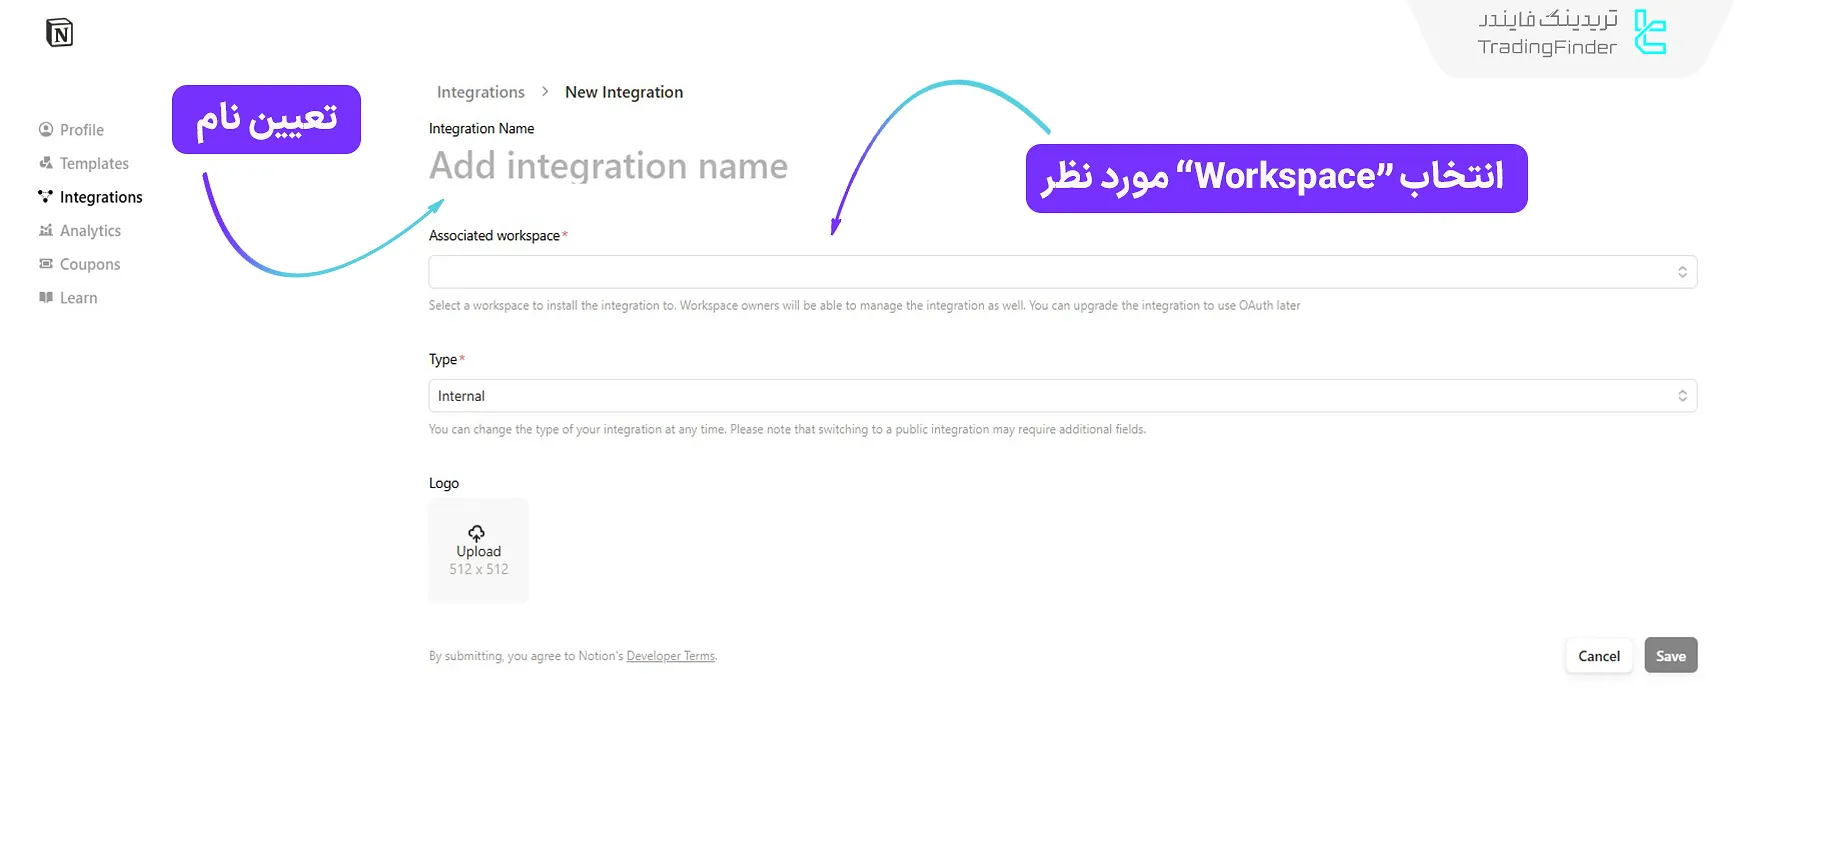The width and height of the screenshot is (1832, 852).
Task: Click the Associated workspace dropdown arrows
Action: click(x=1682, y=272)
